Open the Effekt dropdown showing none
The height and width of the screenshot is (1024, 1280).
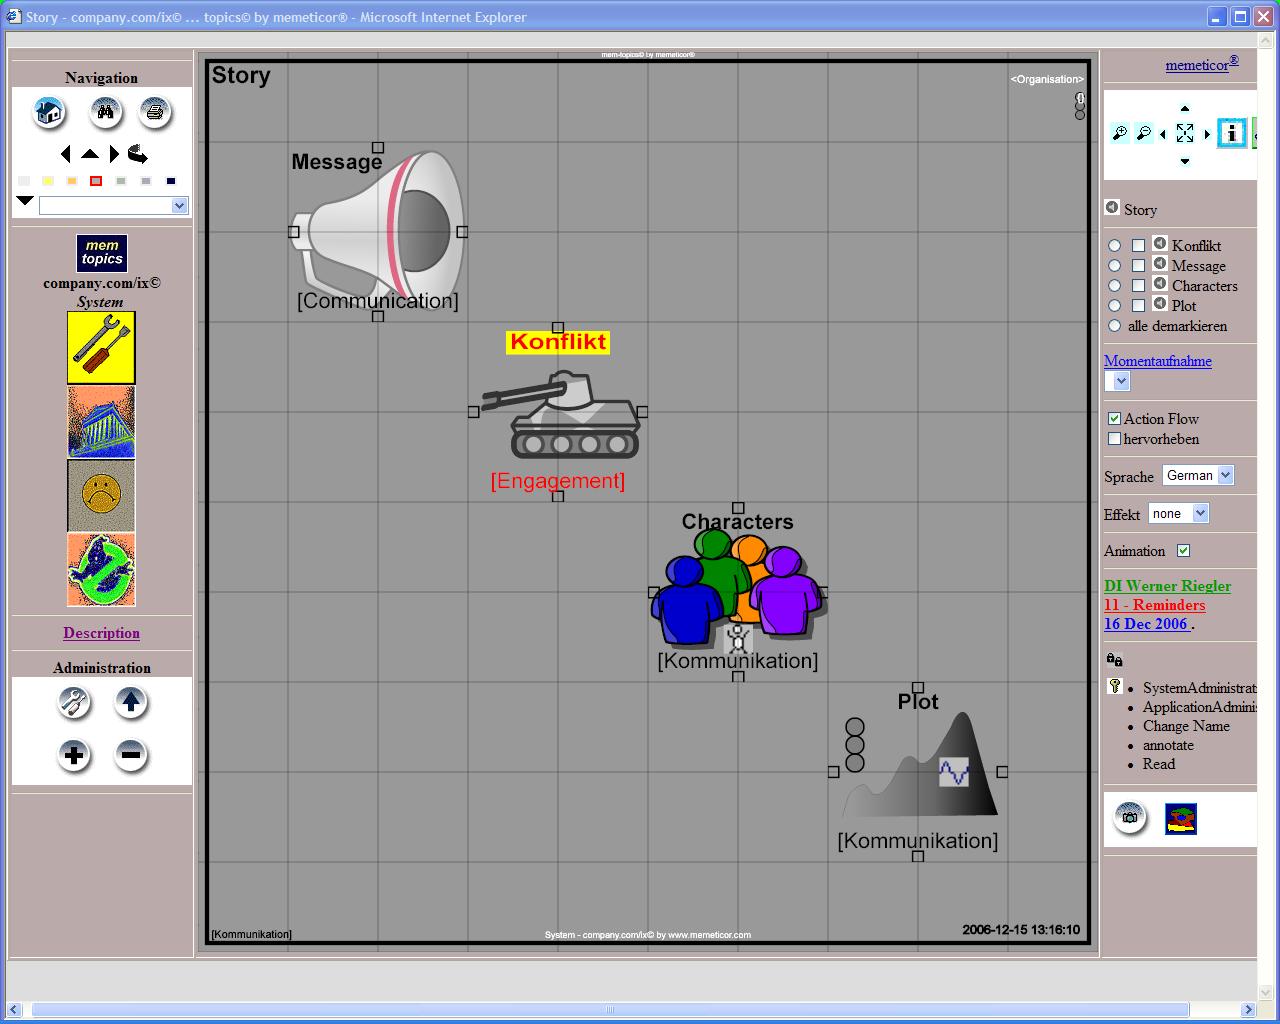point(1179,514)
